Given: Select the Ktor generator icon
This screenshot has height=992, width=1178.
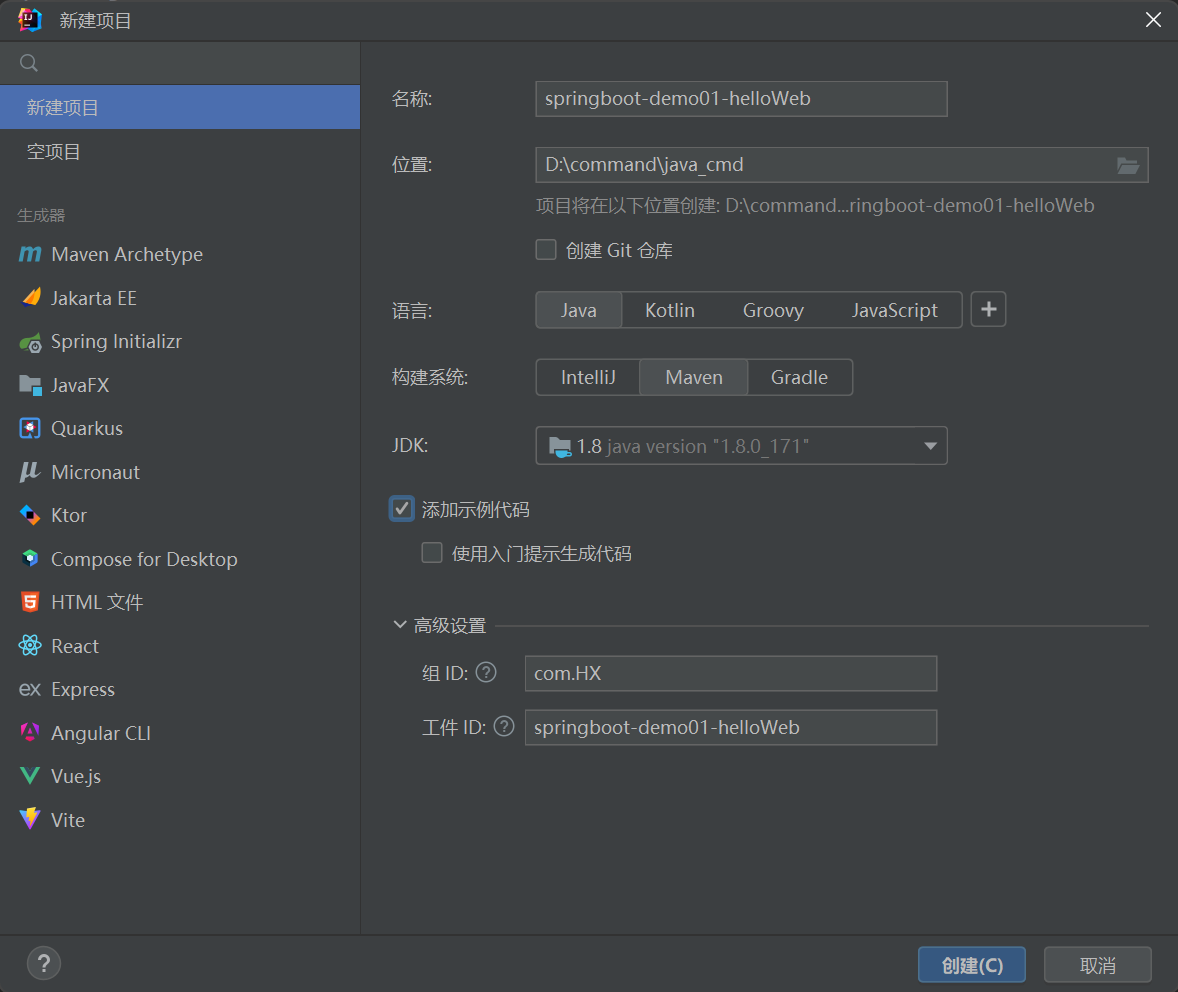Looking at the screenshot, I should pos(30,515).
